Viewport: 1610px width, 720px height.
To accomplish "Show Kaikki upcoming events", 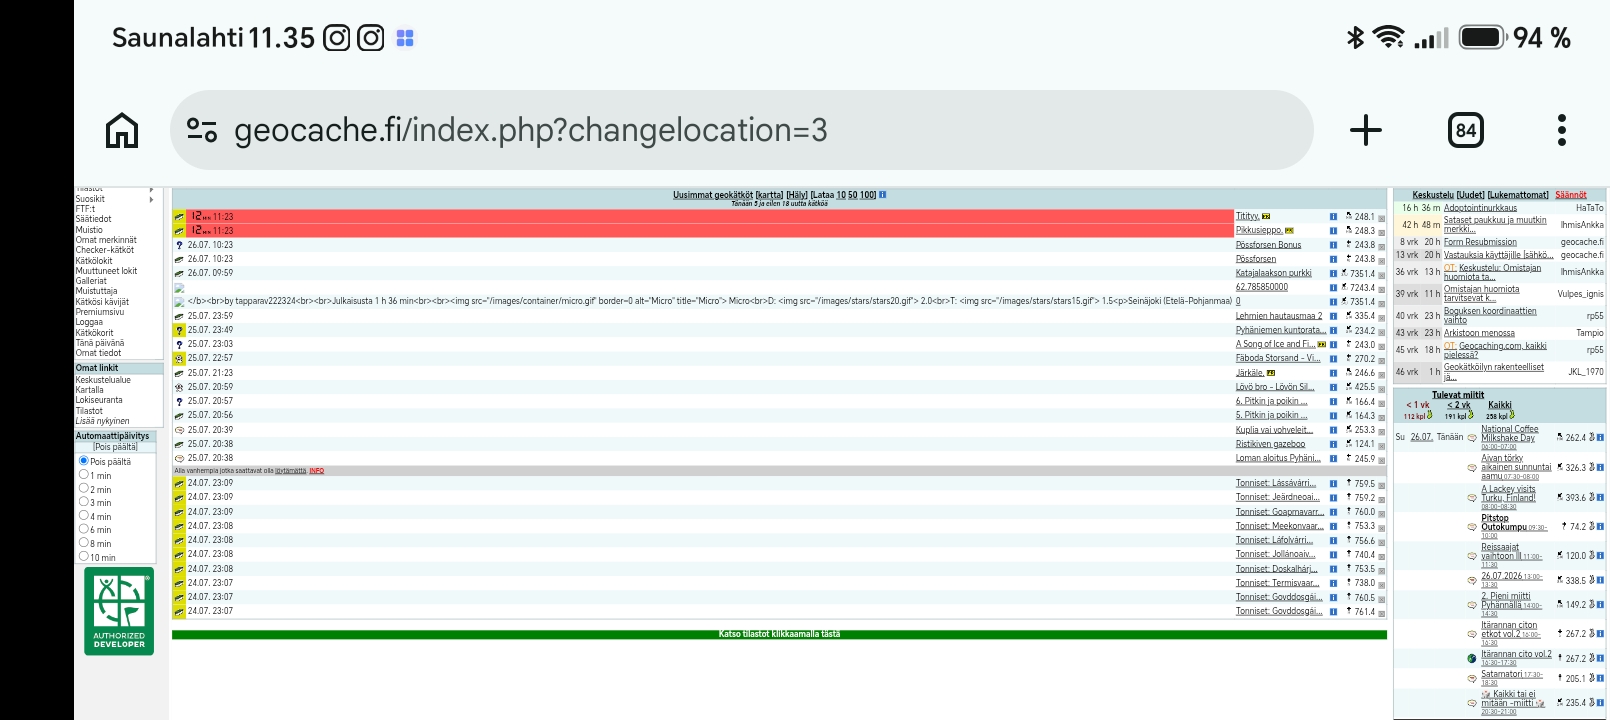I will point(1499,405).
